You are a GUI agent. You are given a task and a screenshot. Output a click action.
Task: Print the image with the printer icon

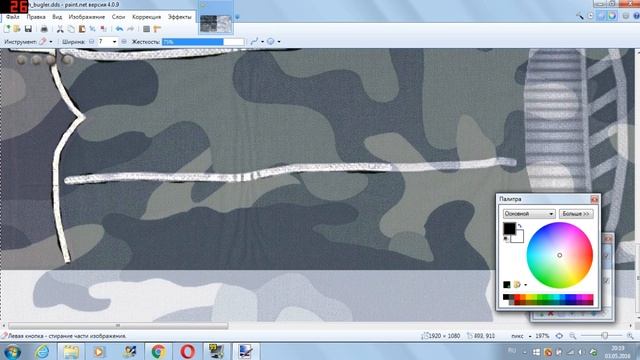click(44, 29)
